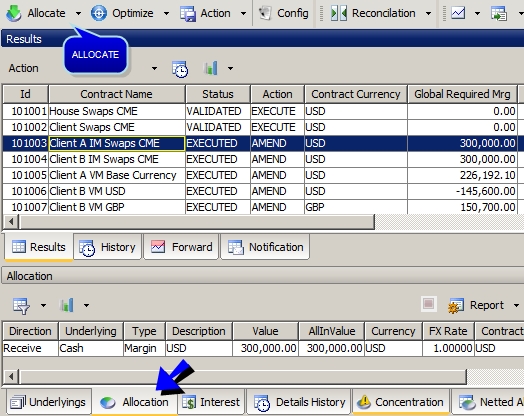The width and height of the screenshot is (524, 416).
Task: Click left arrow of Results horizontal scrollbar
Action: click(x=11, y=222)
